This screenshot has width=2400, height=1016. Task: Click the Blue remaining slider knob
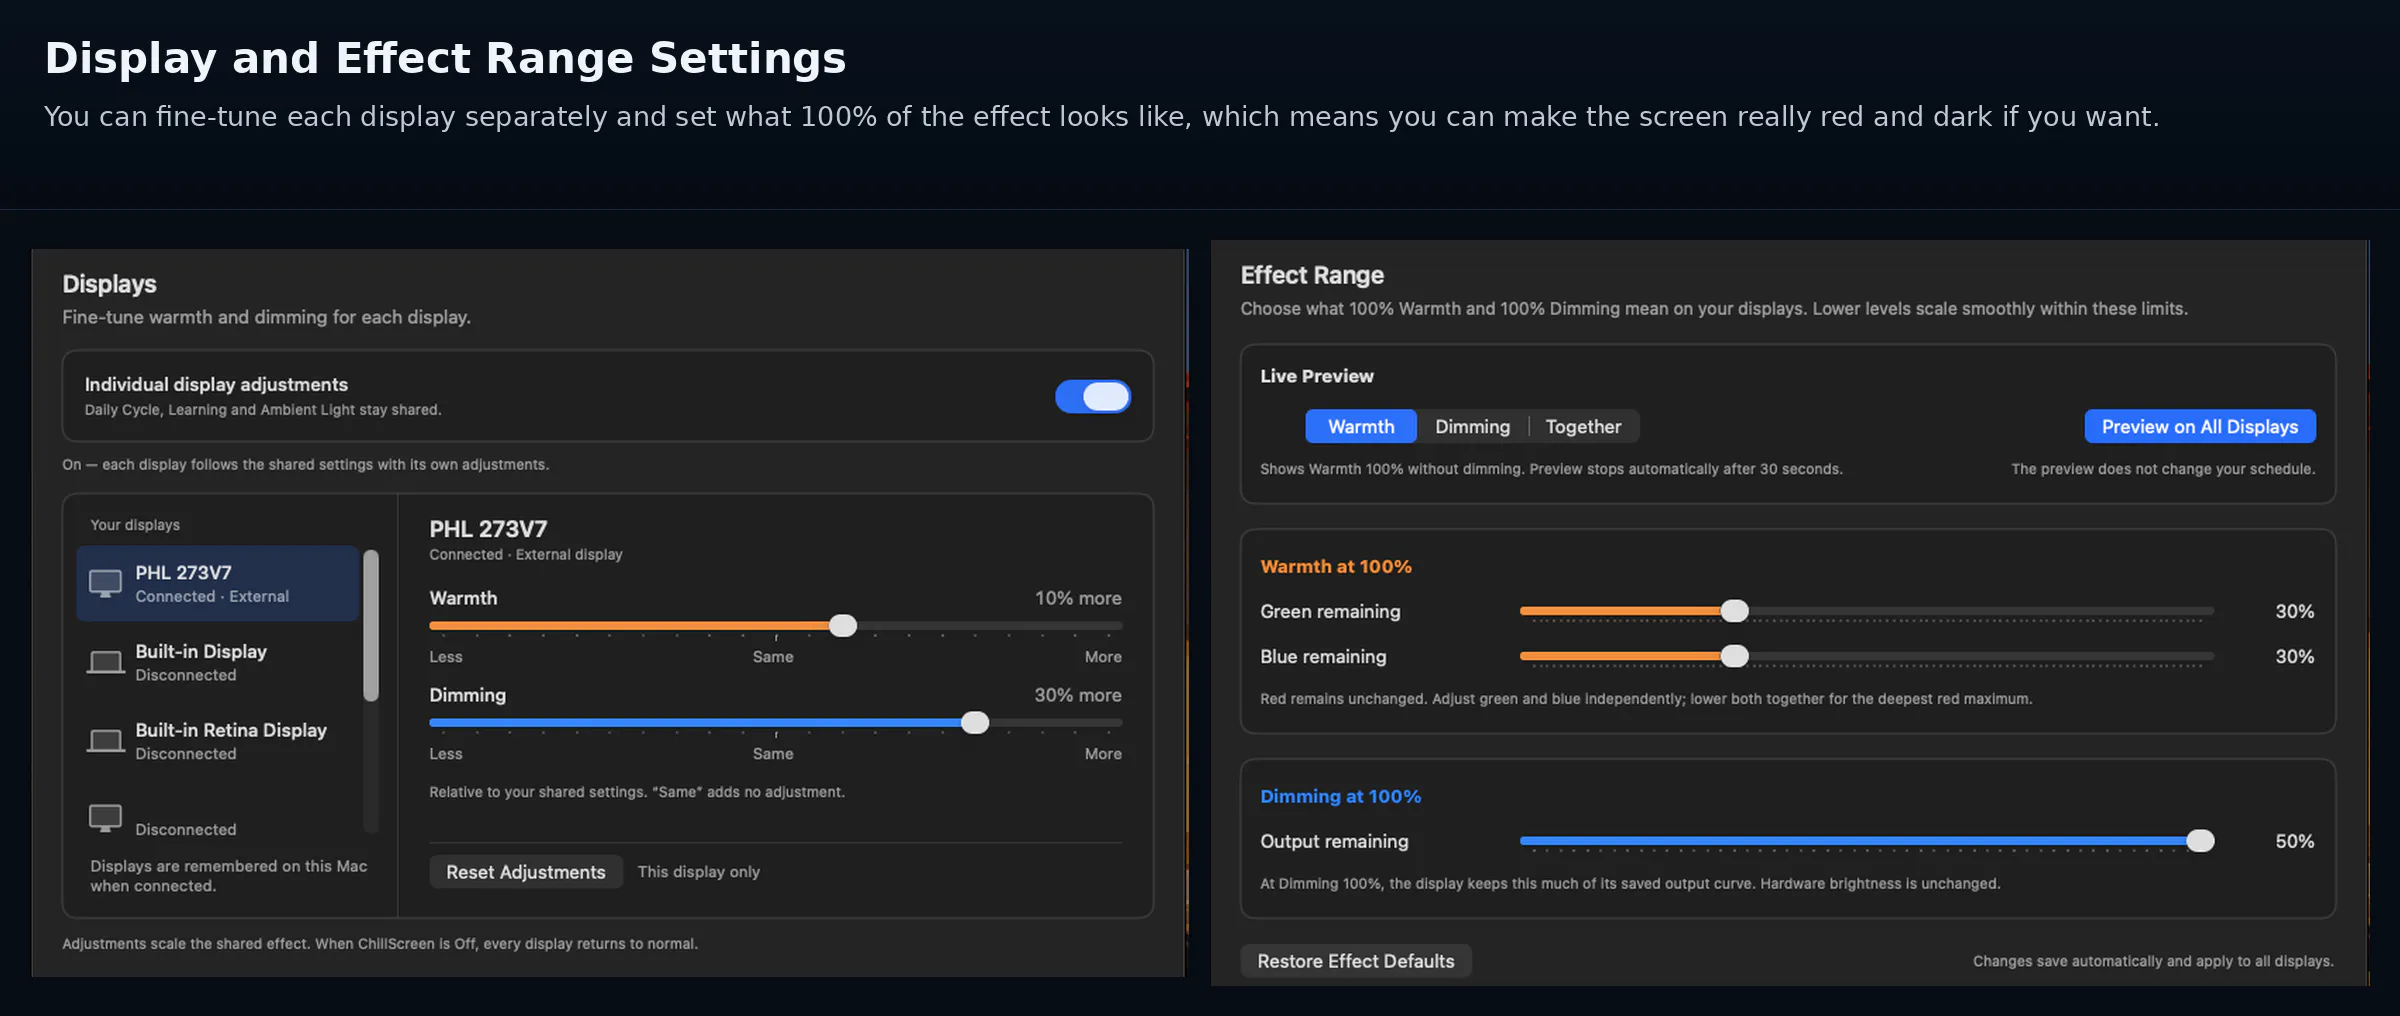click(x=1735, y=656)
